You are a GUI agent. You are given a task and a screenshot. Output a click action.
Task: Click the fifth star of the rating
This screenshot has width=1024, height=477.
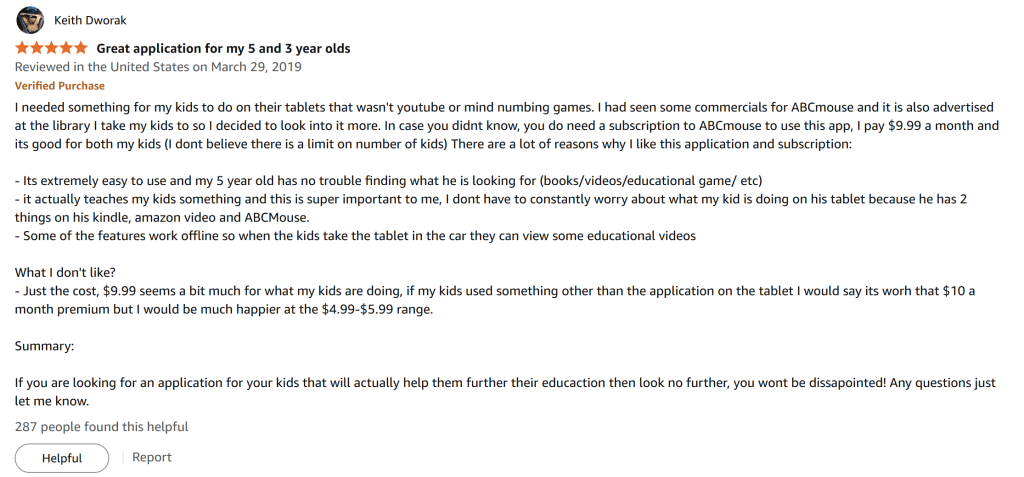coord(81,48)
